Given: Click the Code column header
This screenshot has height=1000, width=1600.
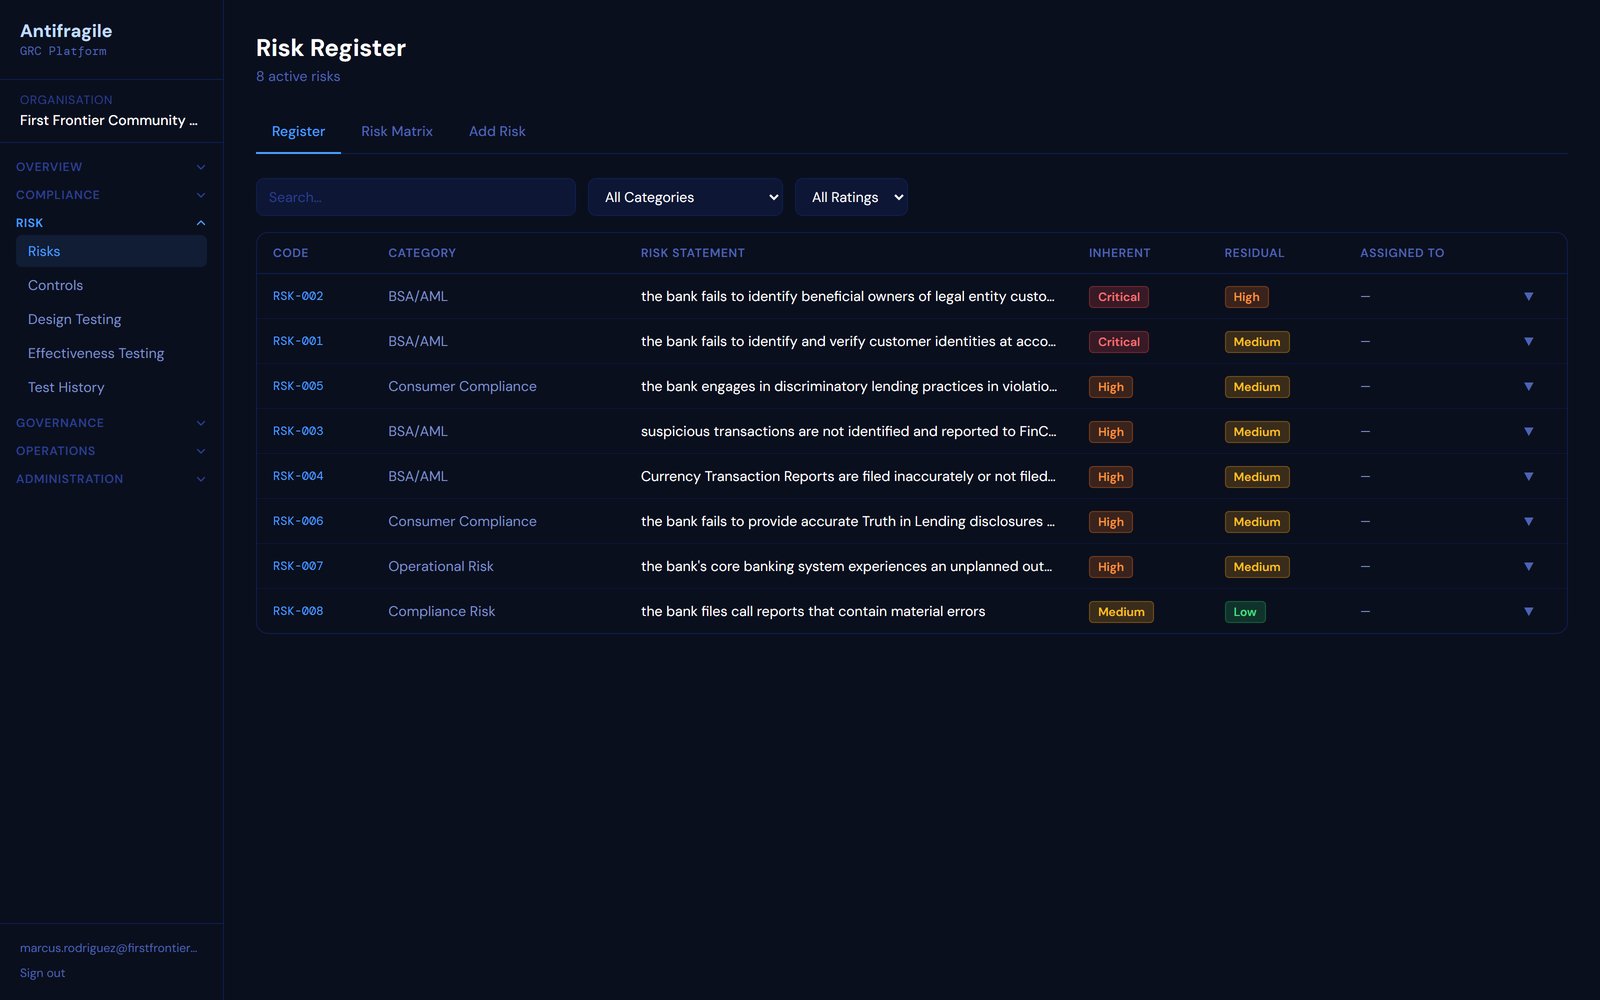Looking at the screenshot, I should (291, 253).
